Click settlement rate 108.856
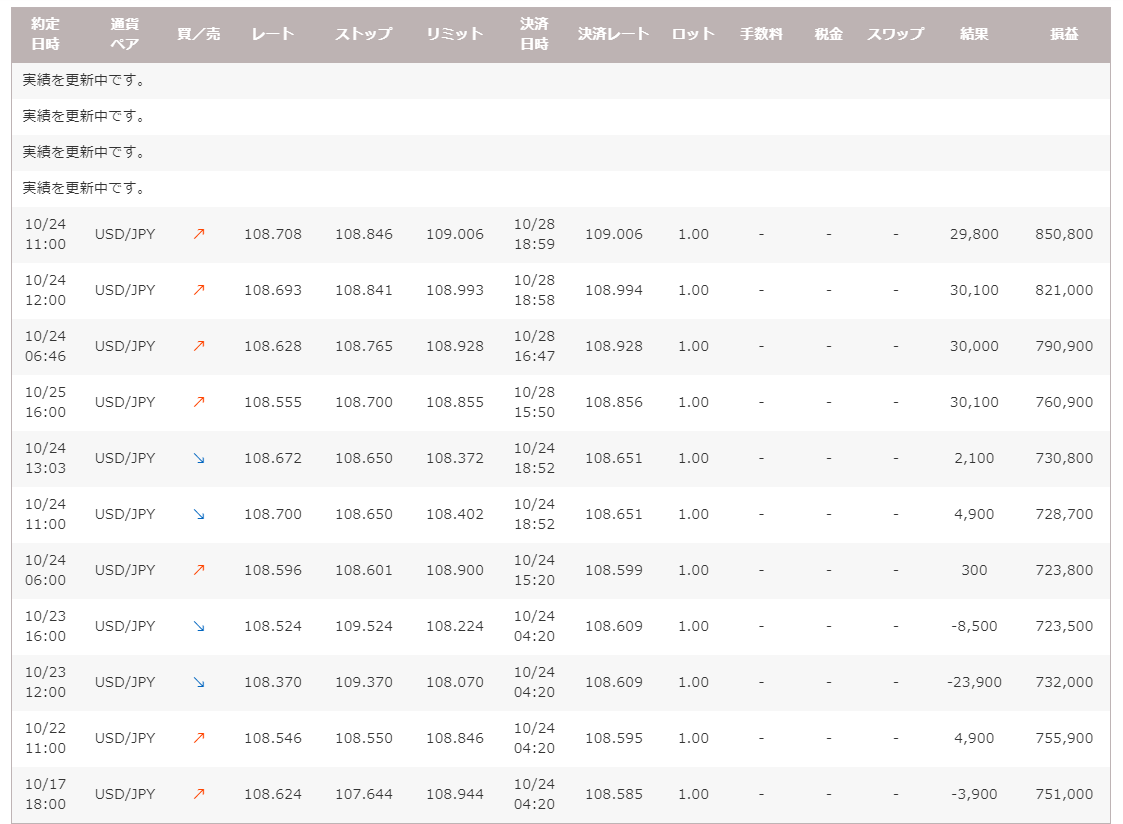Screen dimensions: 1123x824 tap(614, 402)
